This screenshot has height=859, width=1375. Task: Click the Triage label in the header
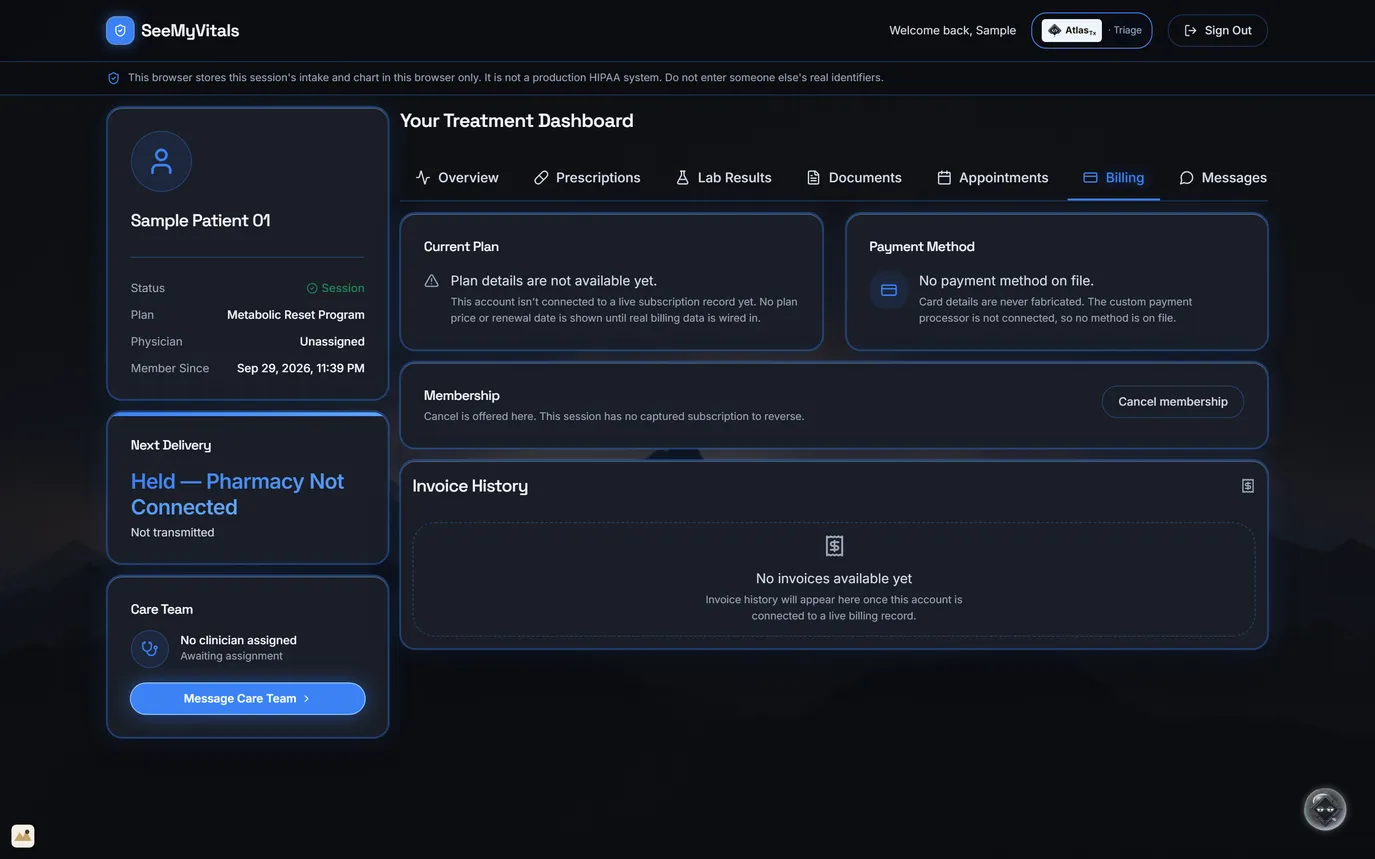pyautogui.click(x=1127, y=30)
